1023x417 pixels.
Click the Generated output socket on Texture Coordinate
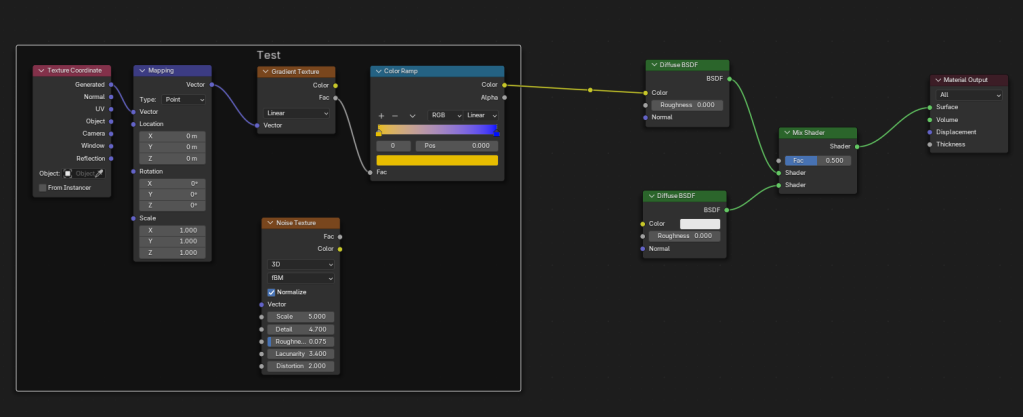coord(110,85)
